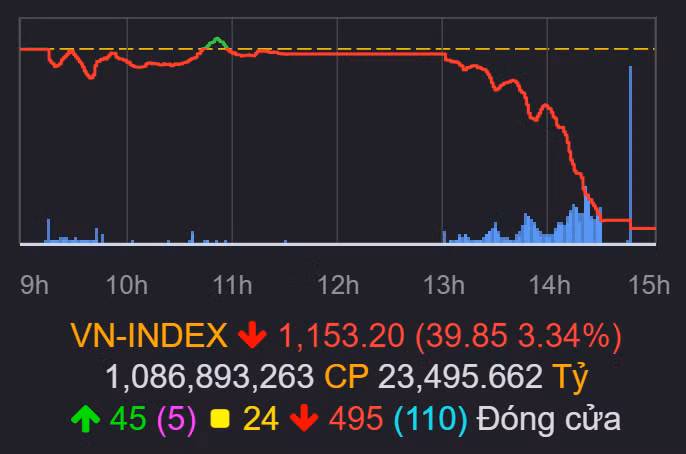Click the 13h time axis label

click(443, 285)
